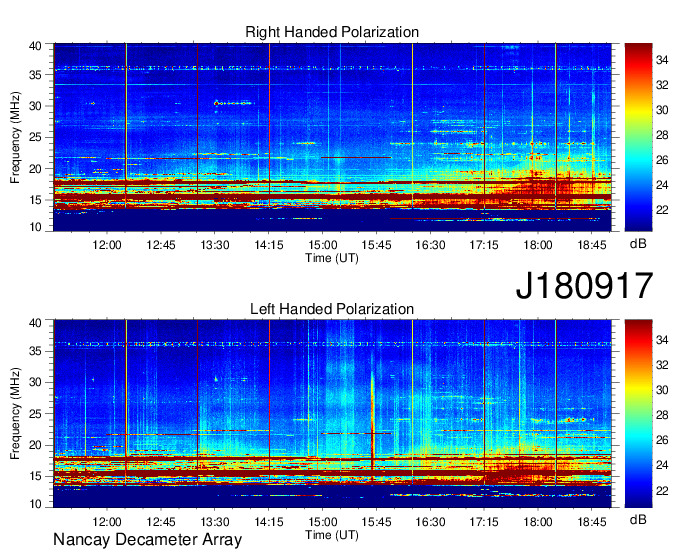This screenshot has height=552, width=680.
Task: Click 15:45 tick under Left Handed plot
Action: 376,522
